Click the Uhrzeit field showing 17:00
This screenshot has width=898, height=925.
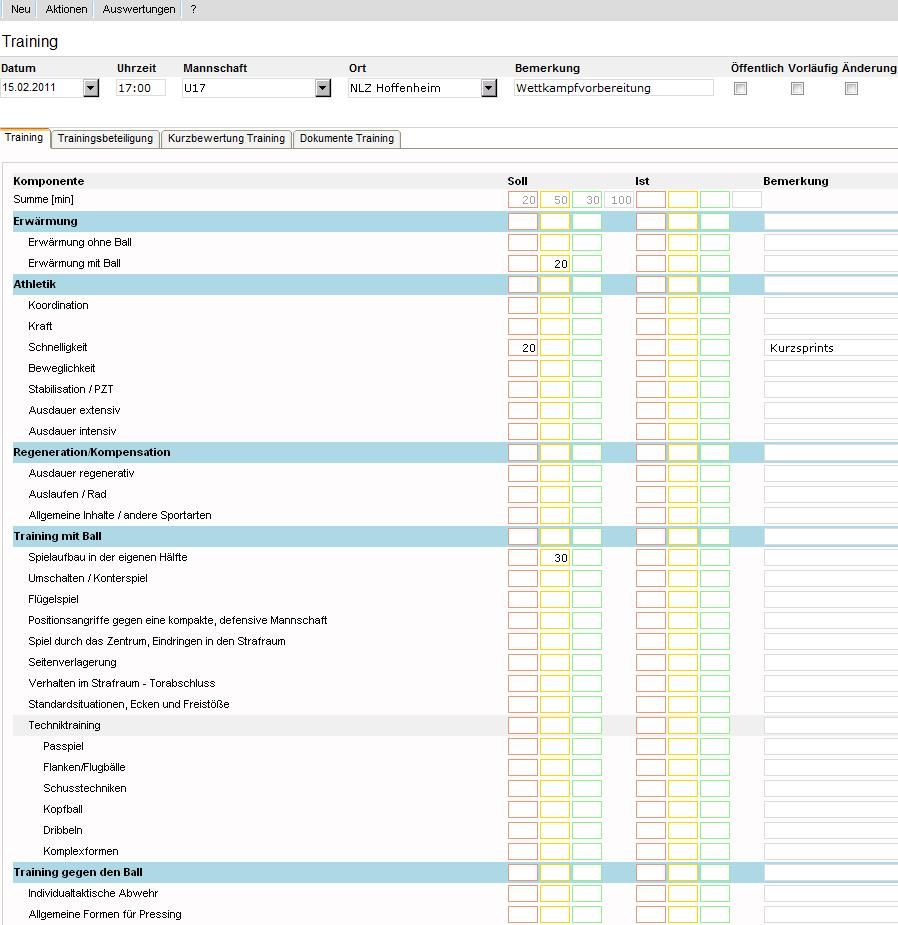pos(140,88)
